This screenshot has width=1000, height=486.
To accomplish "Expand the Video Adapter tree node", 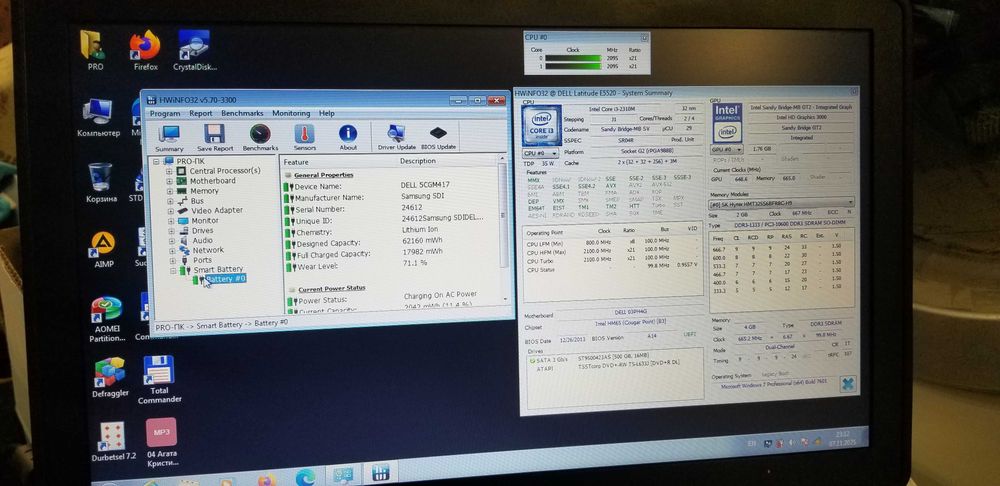I will 170,210.
